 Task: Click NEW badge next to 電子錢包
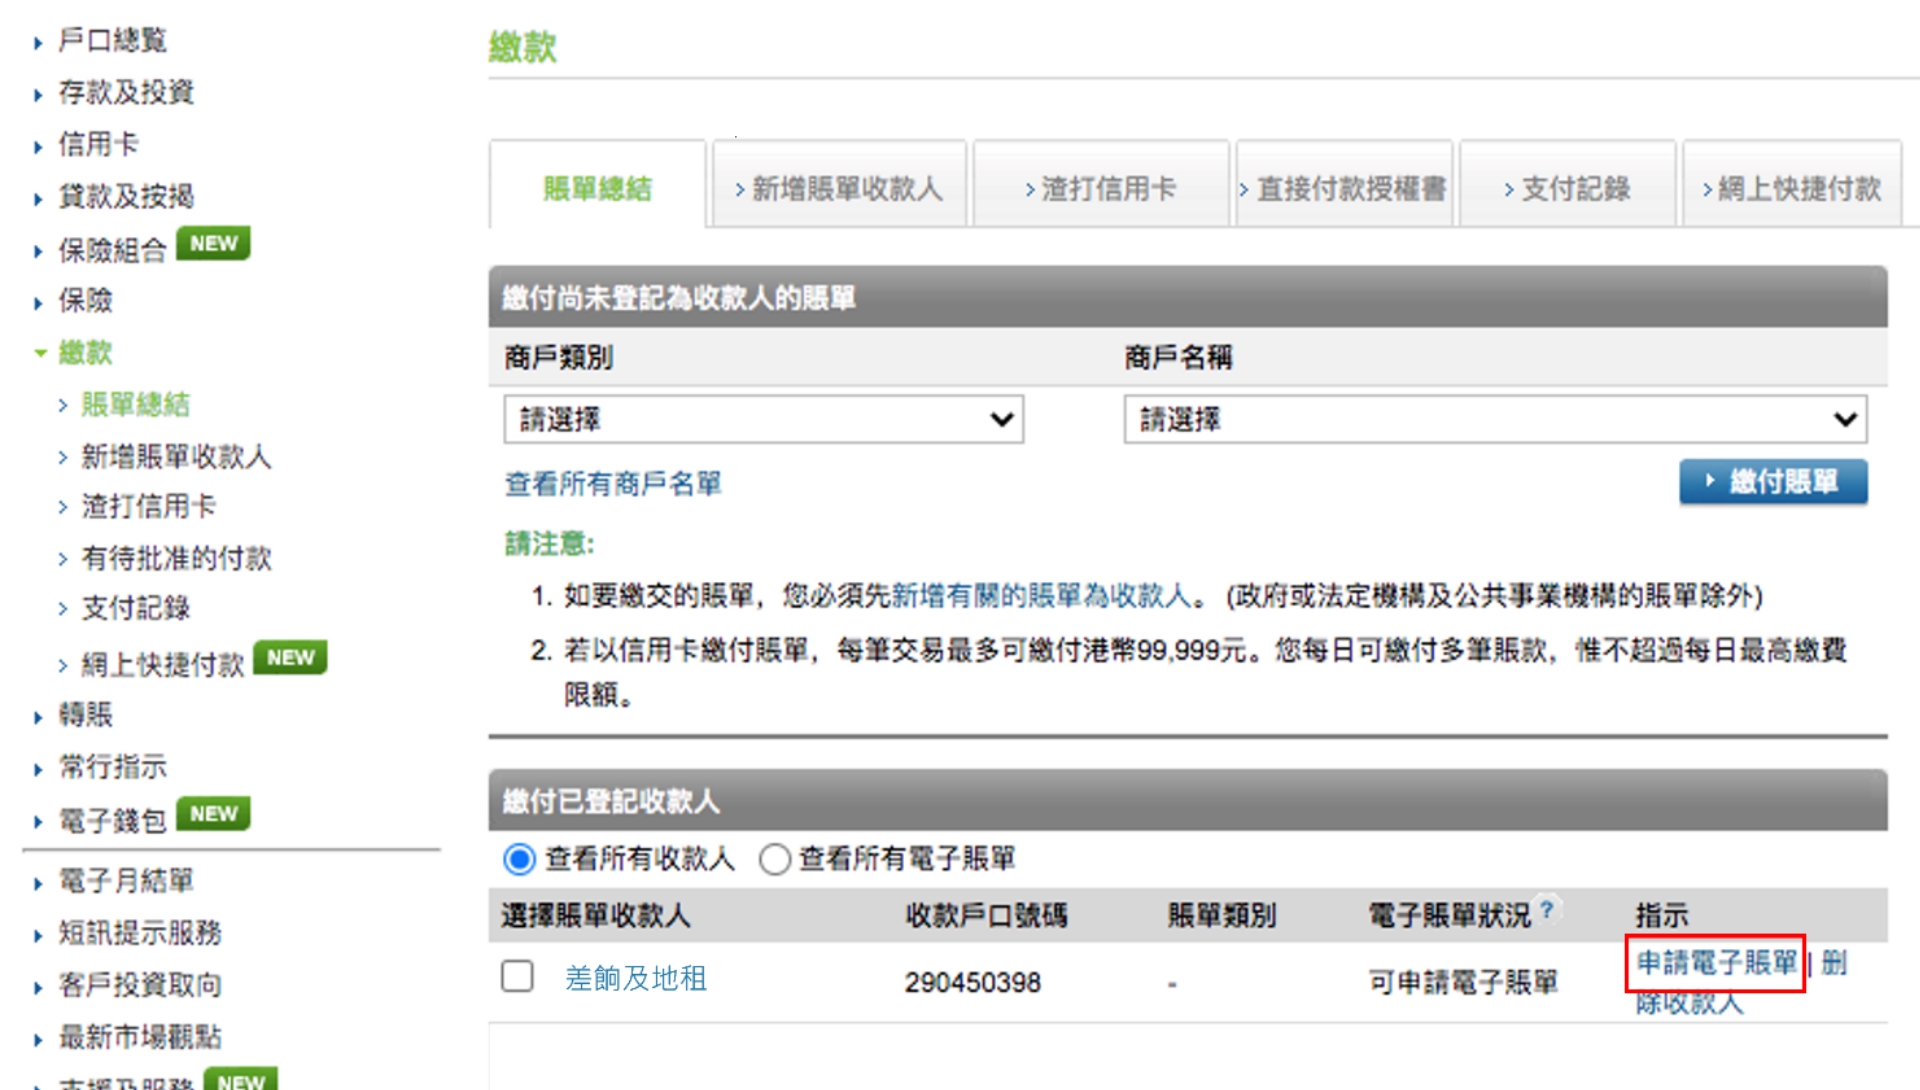tap(213, 814)
